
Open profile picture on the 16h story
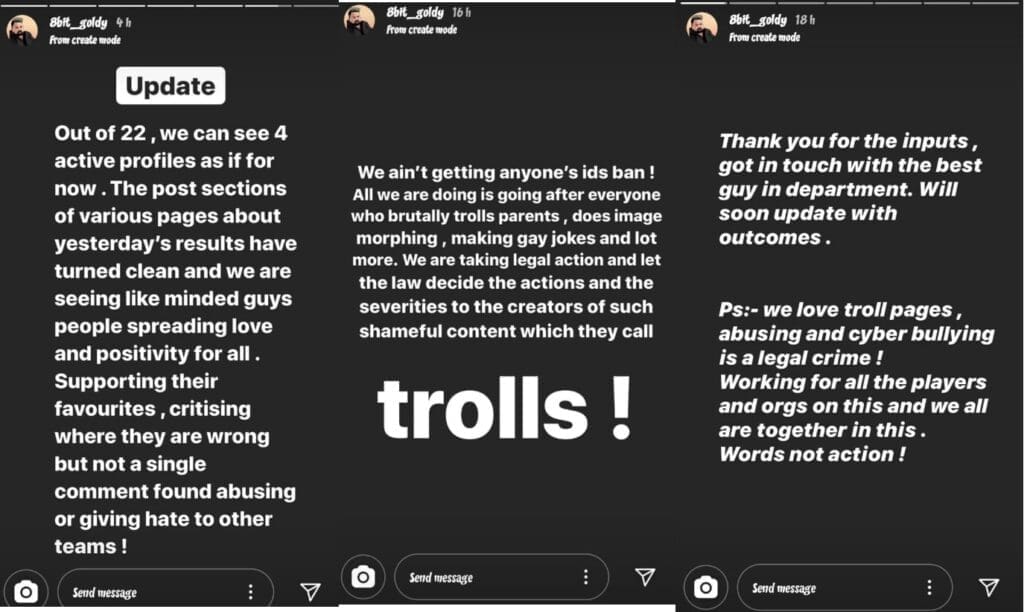click(360, 20)
